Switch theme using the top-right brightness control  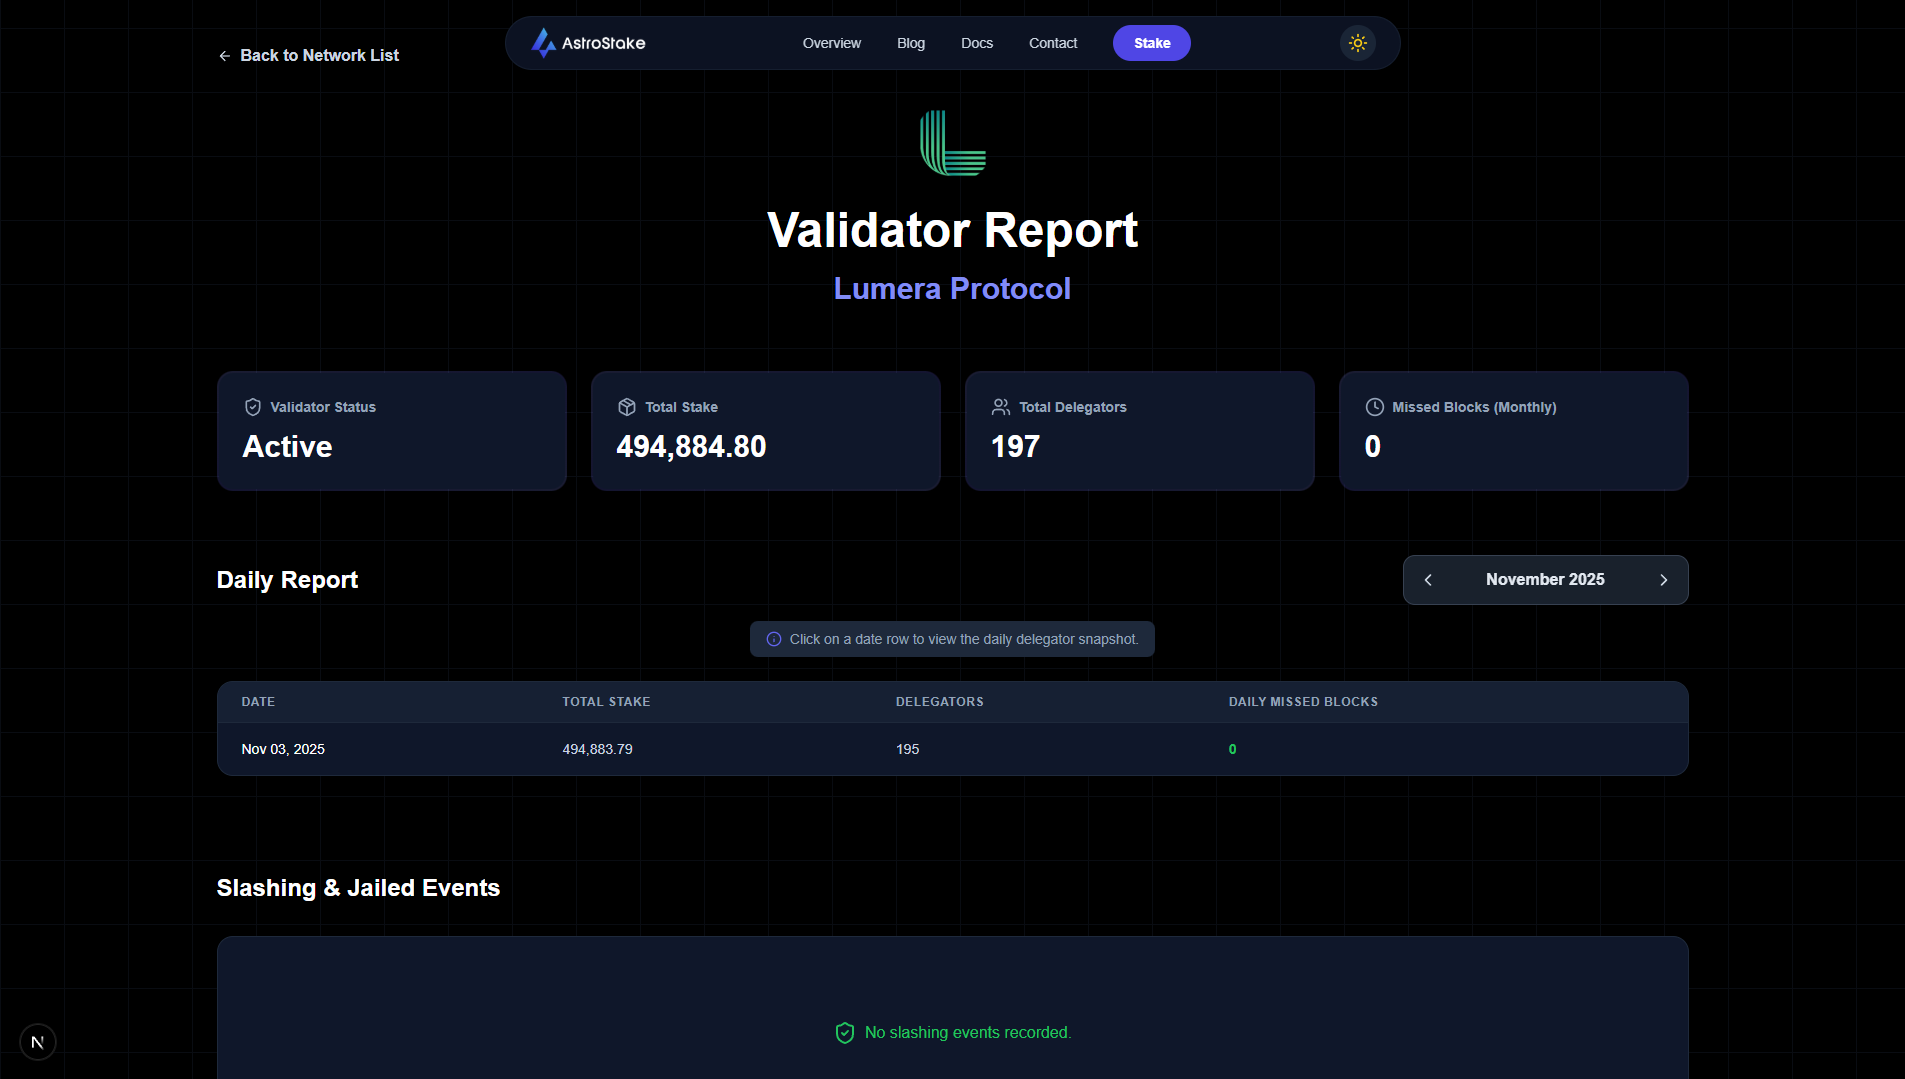pos(1357,42)
